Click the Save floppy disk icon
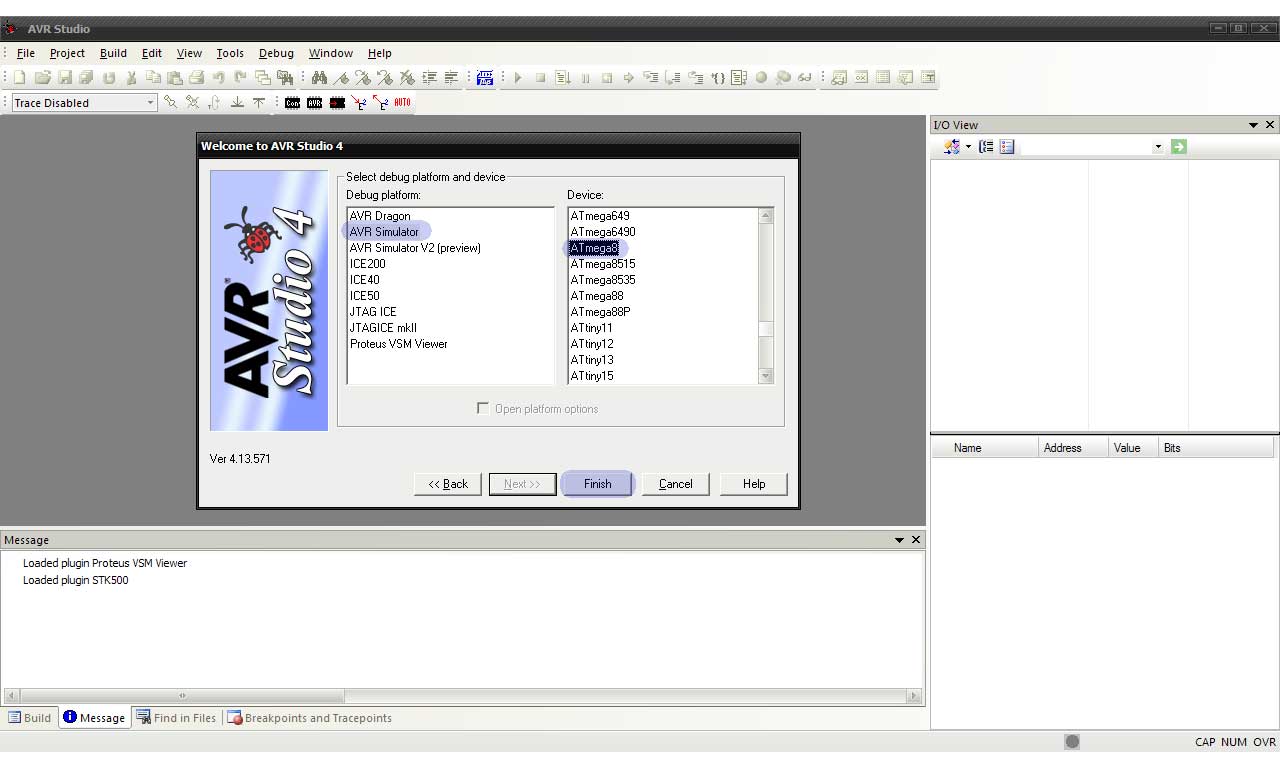 point(64,78)
